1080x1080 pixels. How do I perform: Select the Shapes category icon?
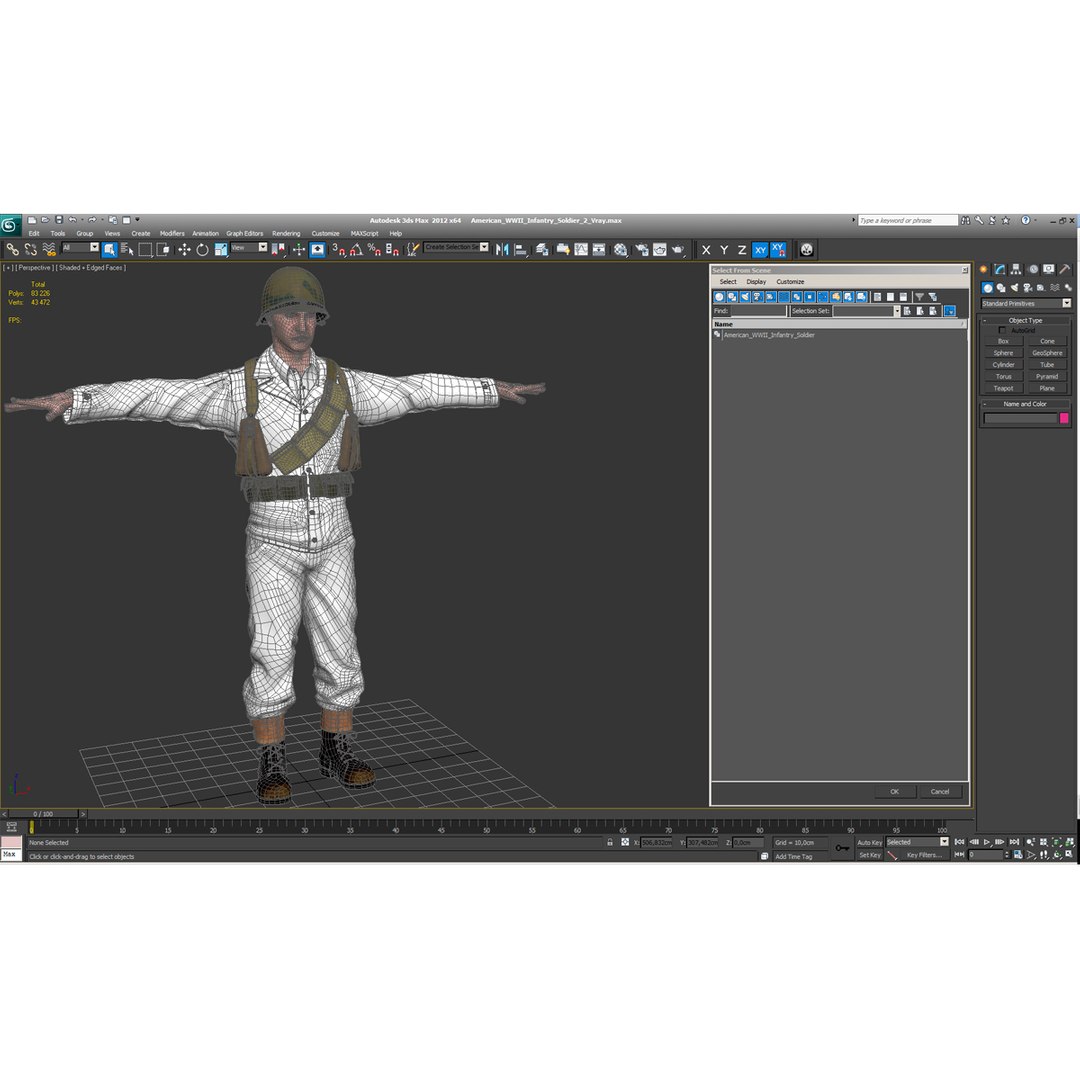point(1001,288)
